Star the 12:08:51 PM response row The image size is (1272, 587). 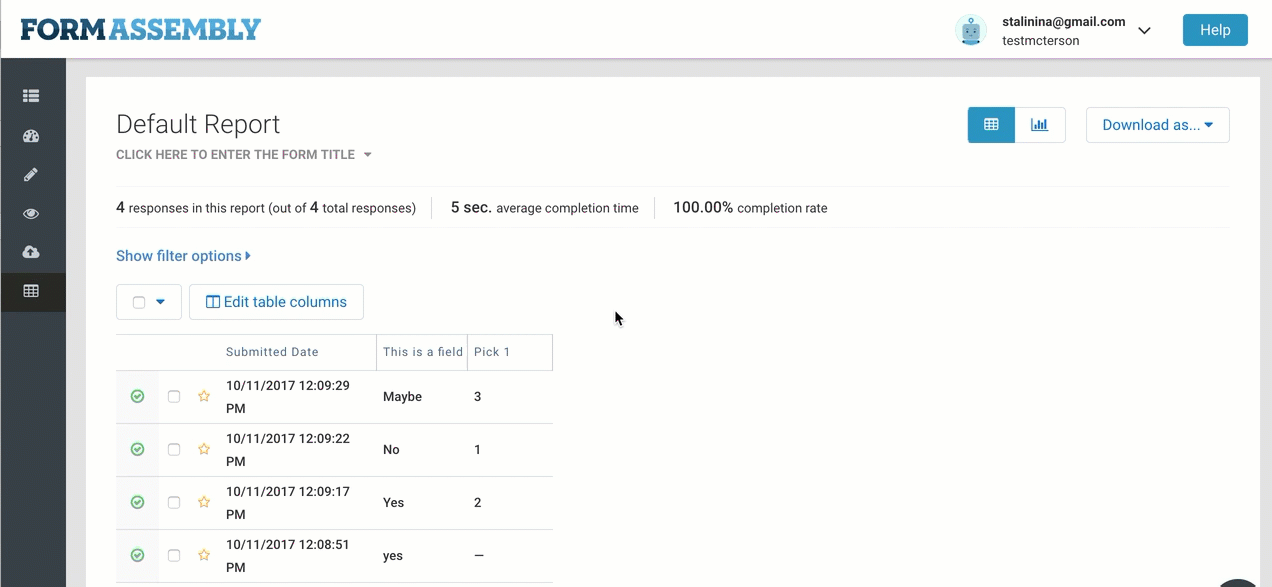point(204,555)
